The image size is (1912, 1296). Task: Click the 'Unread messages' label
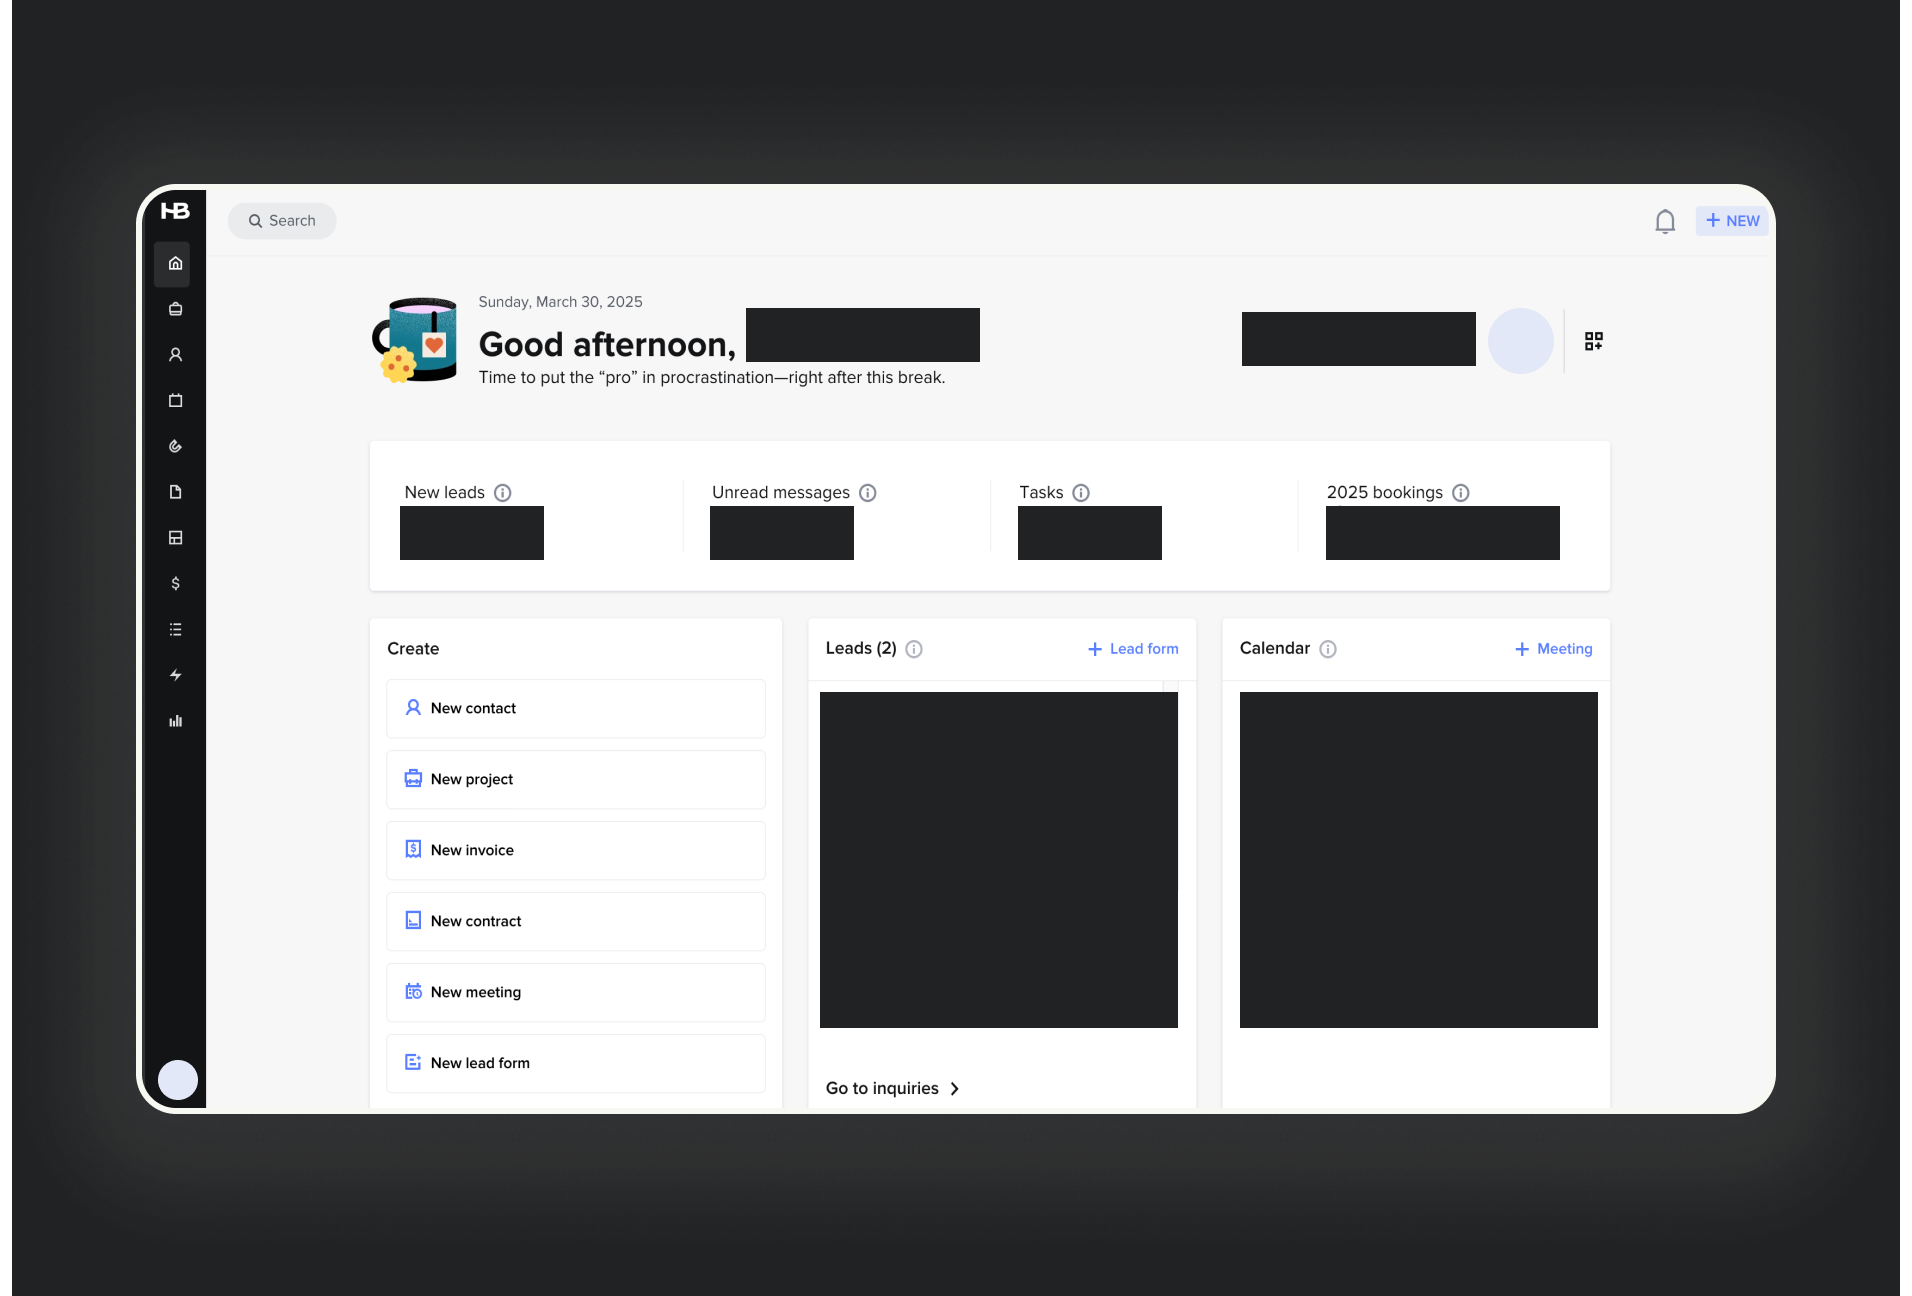pos(781,492)
